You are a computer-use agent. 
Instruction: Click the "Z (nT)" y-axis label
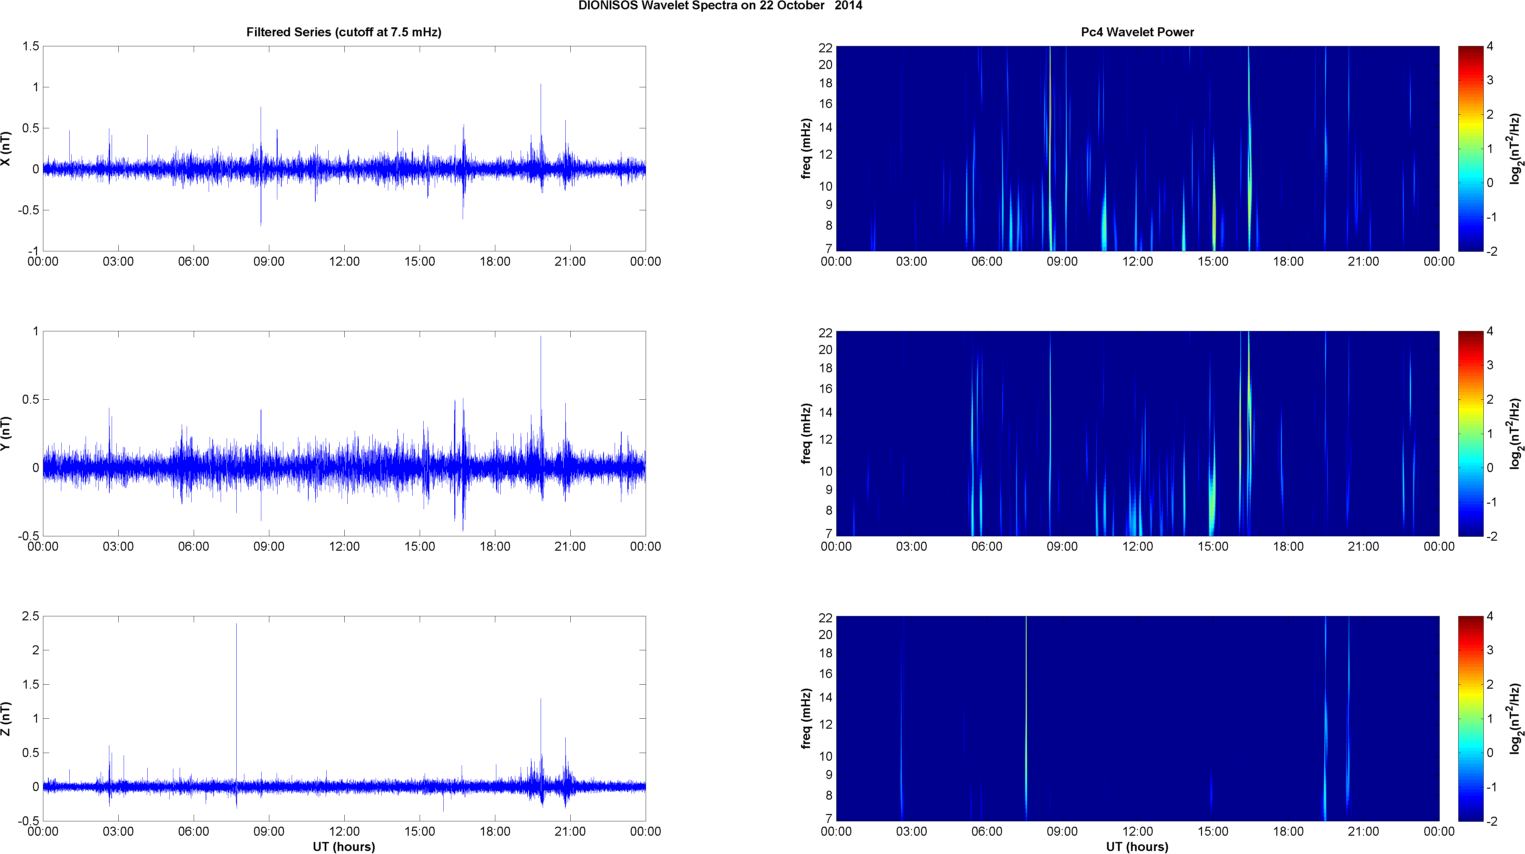[x=6, y=719]
